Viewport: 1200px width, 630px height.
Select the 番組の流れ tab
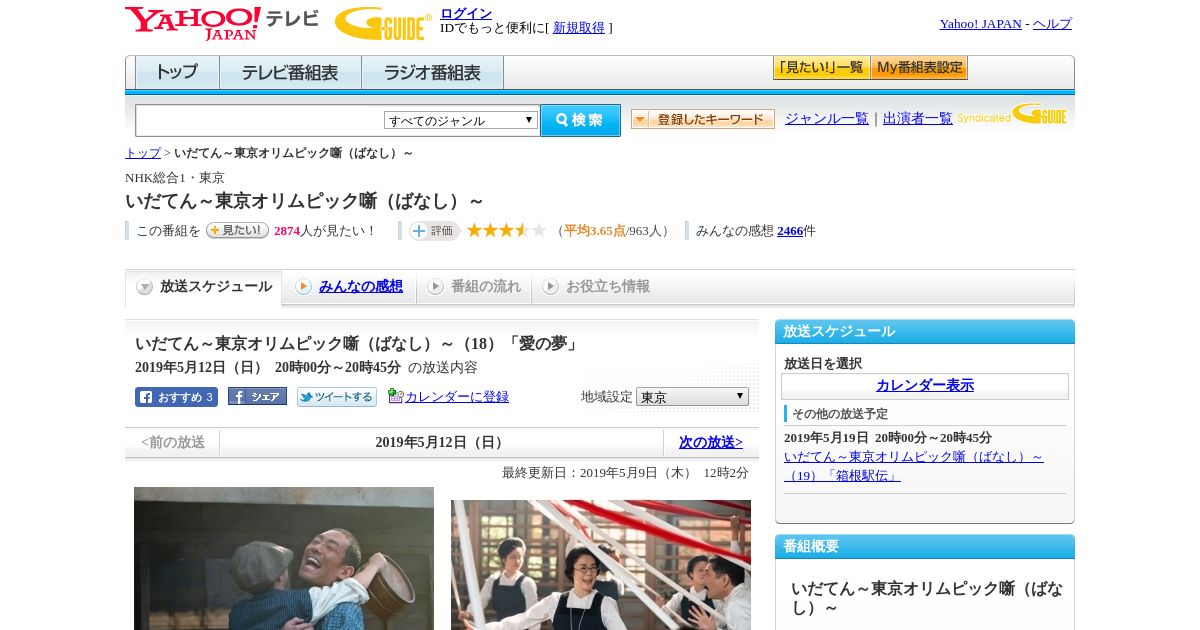(x=474, y=287)
